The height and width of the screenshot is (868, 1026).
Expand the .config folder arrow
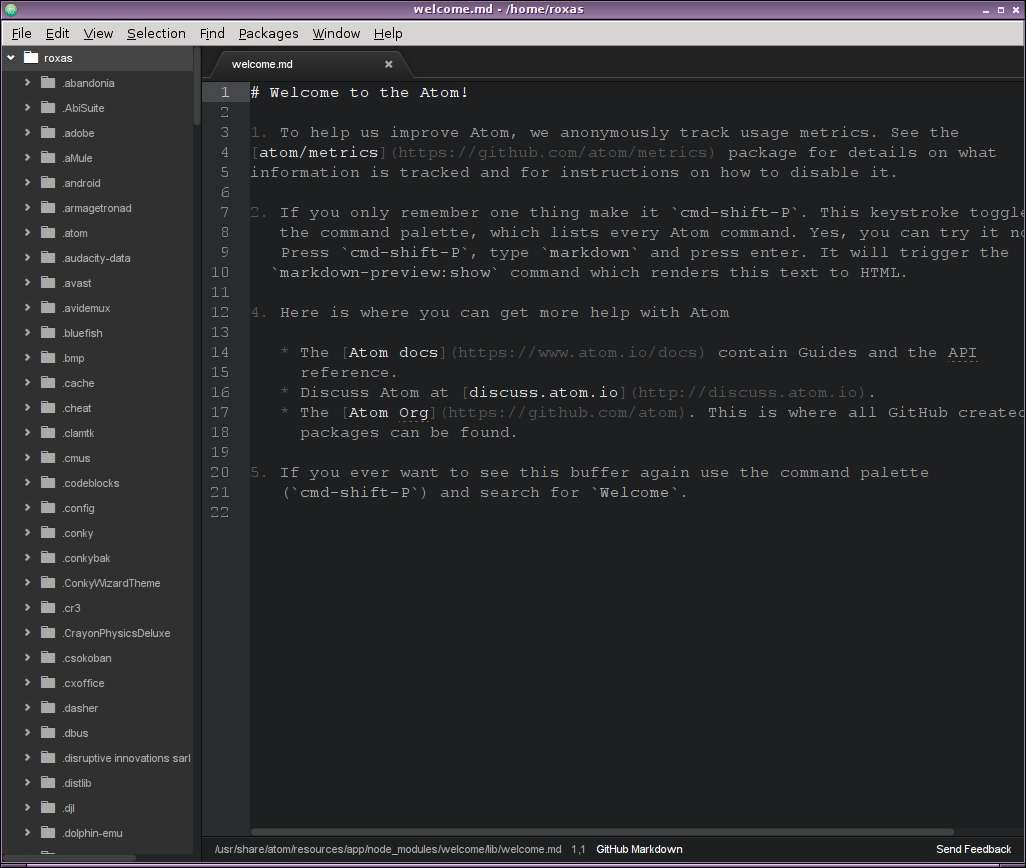coord(27,508)
